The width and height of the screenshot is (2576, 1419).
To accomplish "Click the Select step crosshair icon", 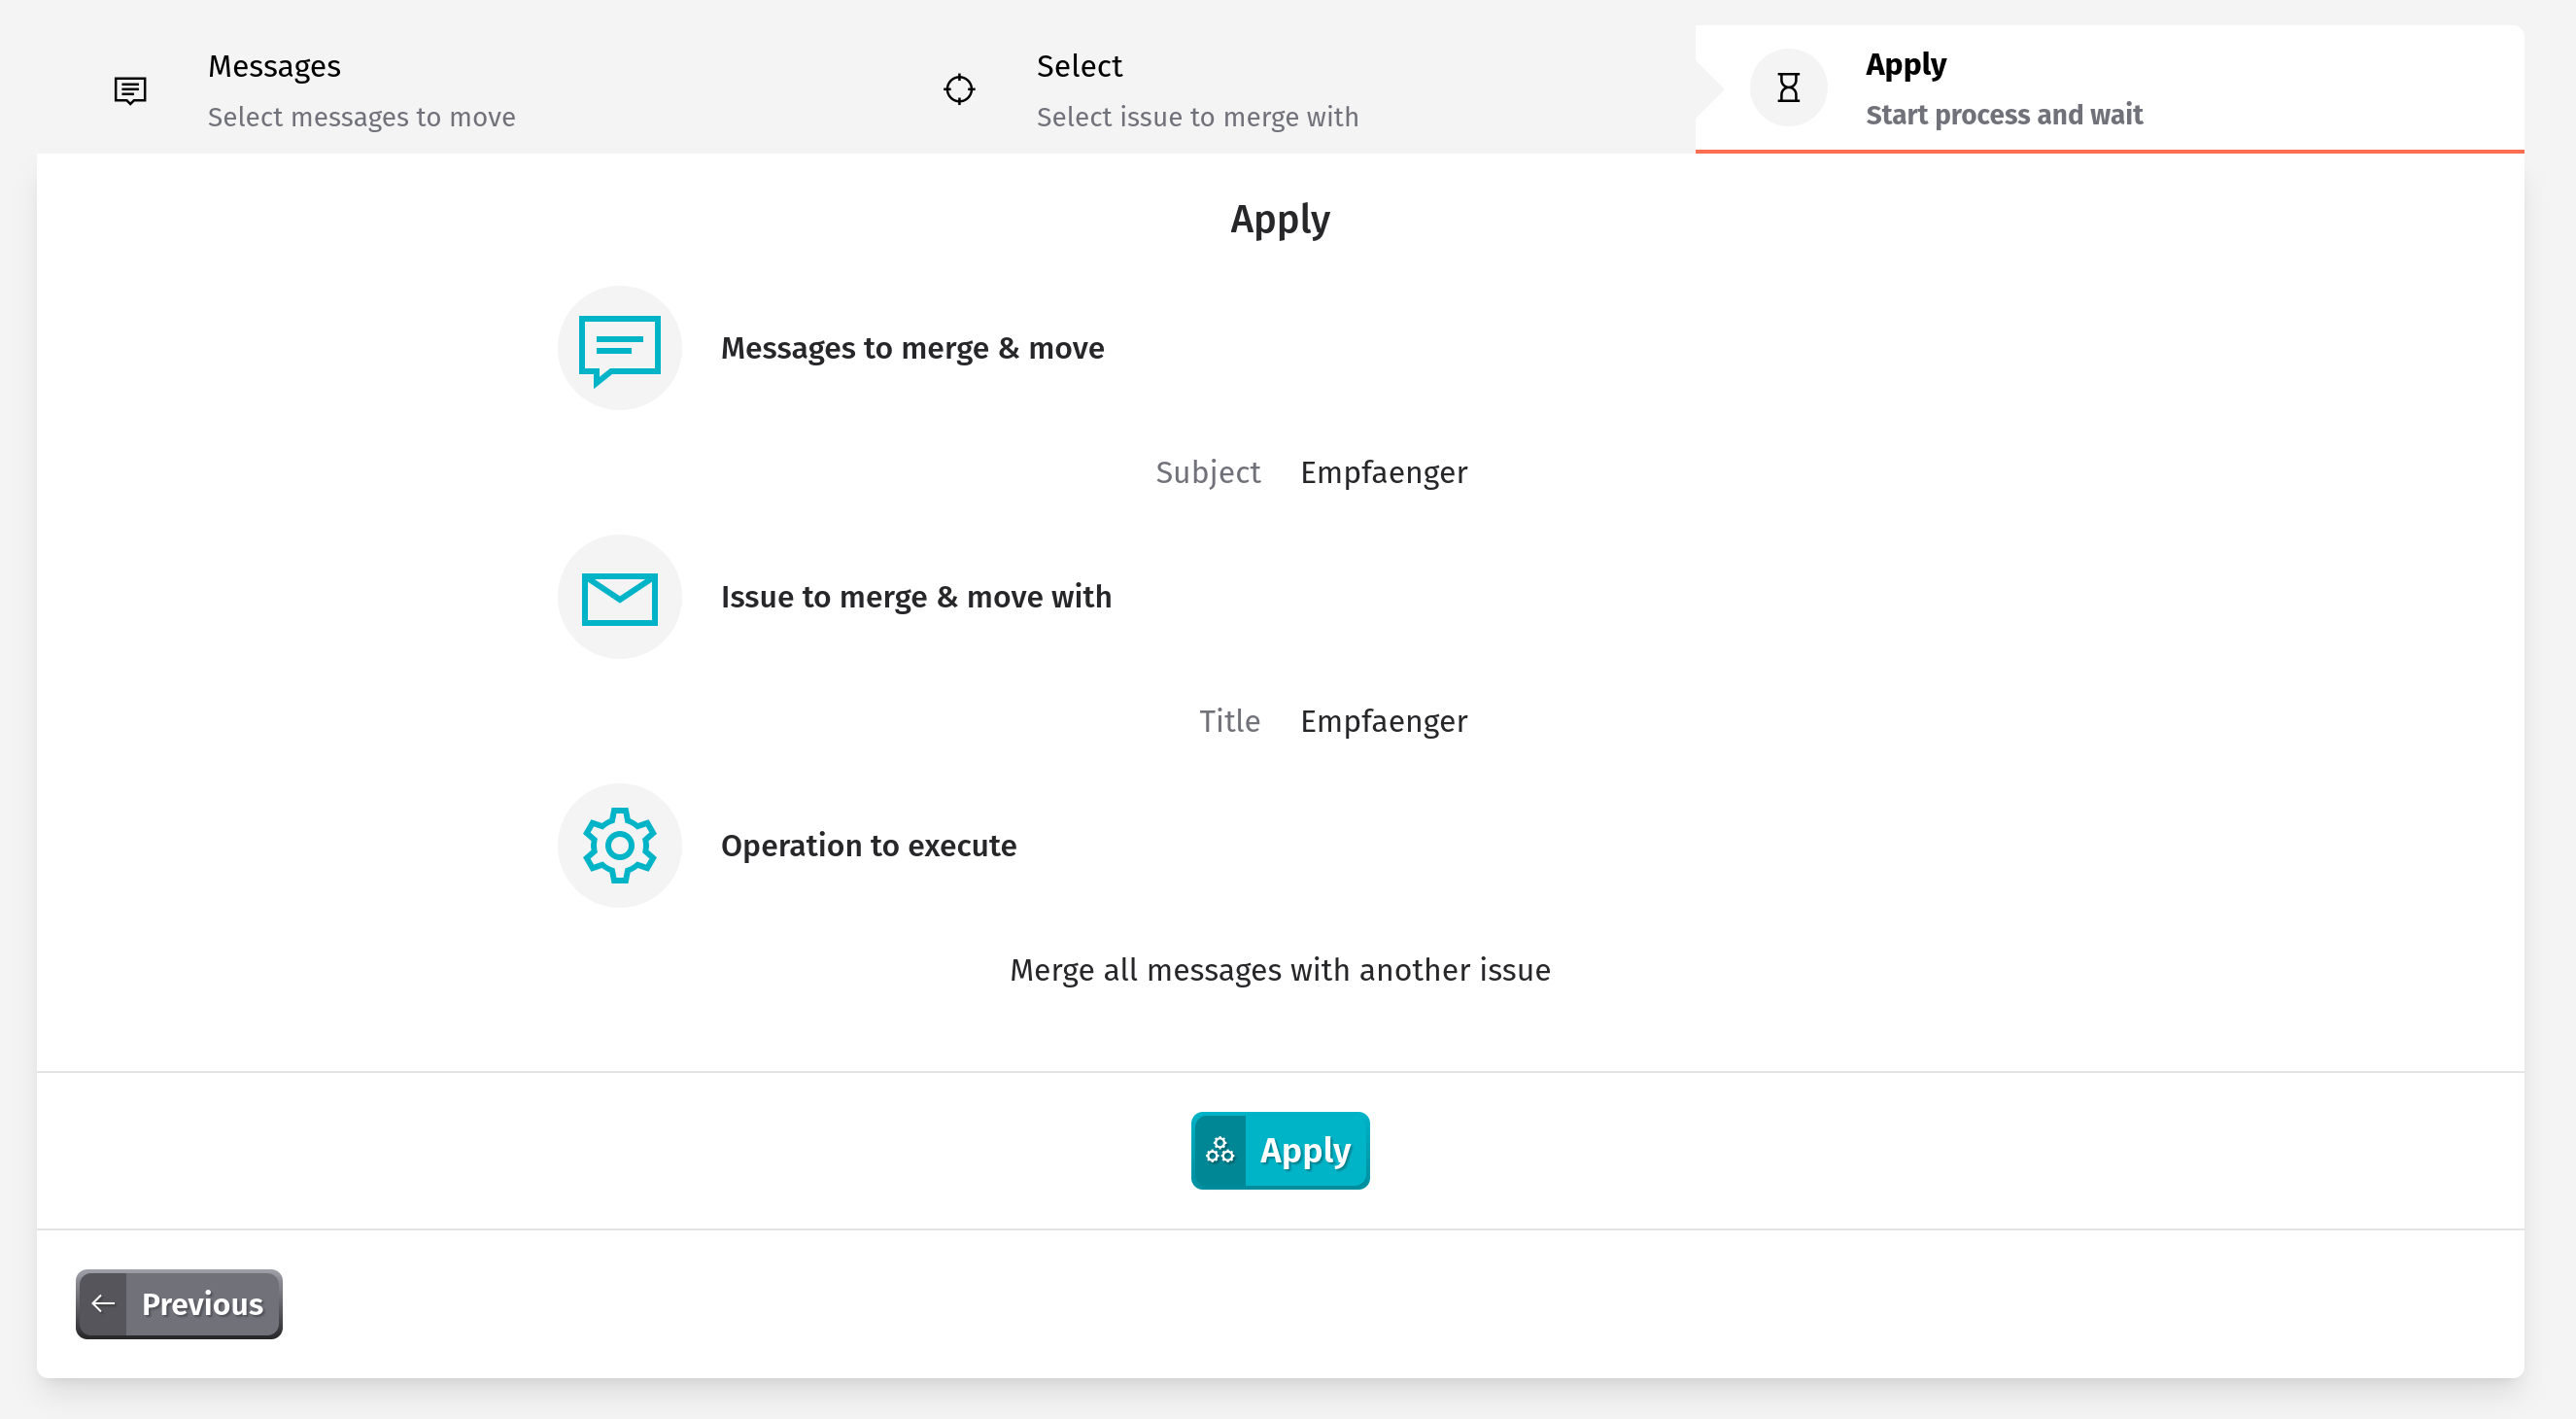I will (959, 89).
